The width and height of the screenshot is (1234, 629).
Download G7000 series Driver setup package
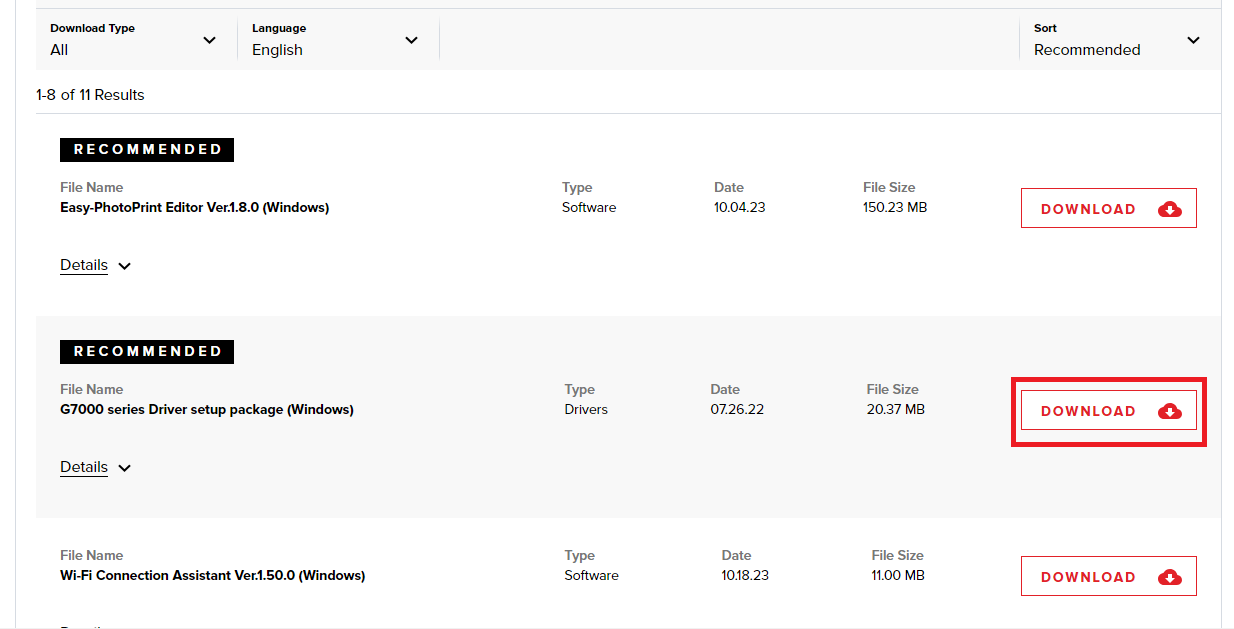[1108, 411]
